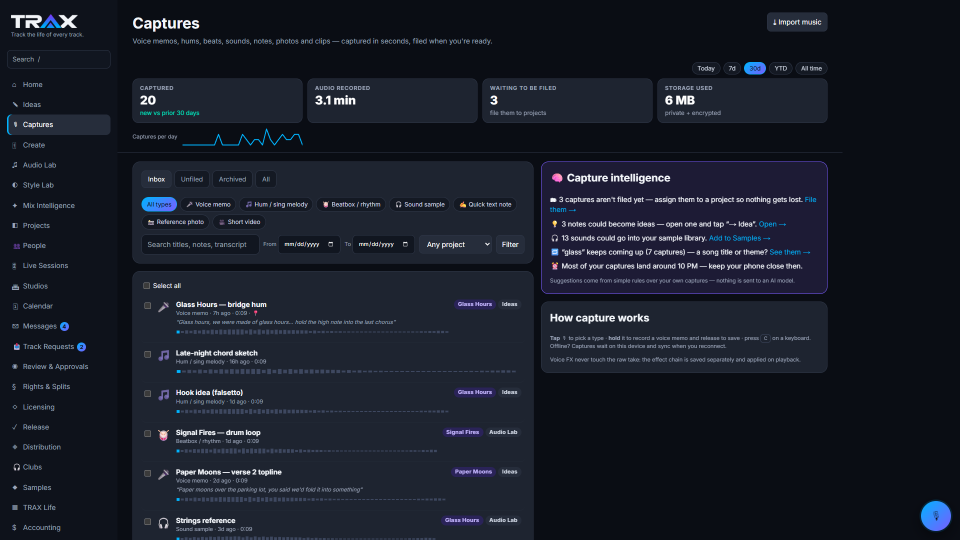Click the microphone icon of Glass Hours bridge hum
960x540 pixels.
pos(163,307)
